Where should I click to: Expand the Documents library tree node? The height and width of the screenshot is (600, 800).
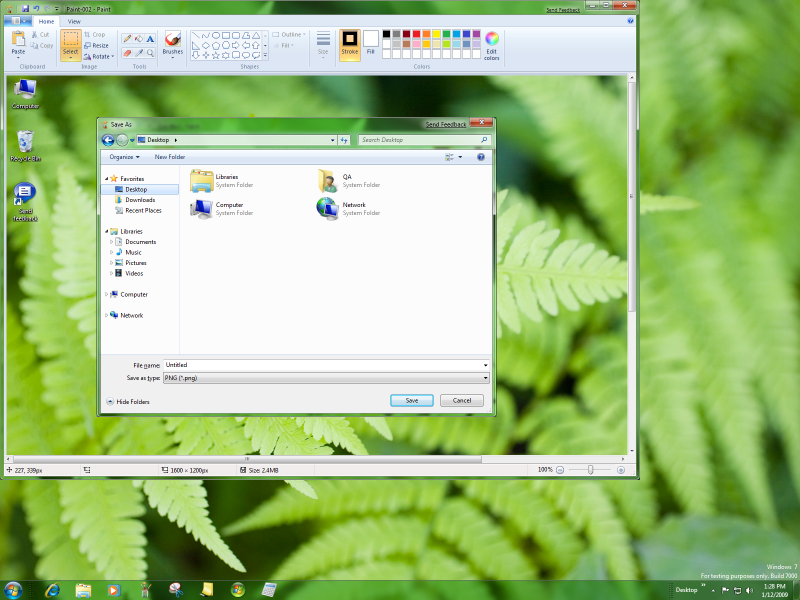click(112, 242)
